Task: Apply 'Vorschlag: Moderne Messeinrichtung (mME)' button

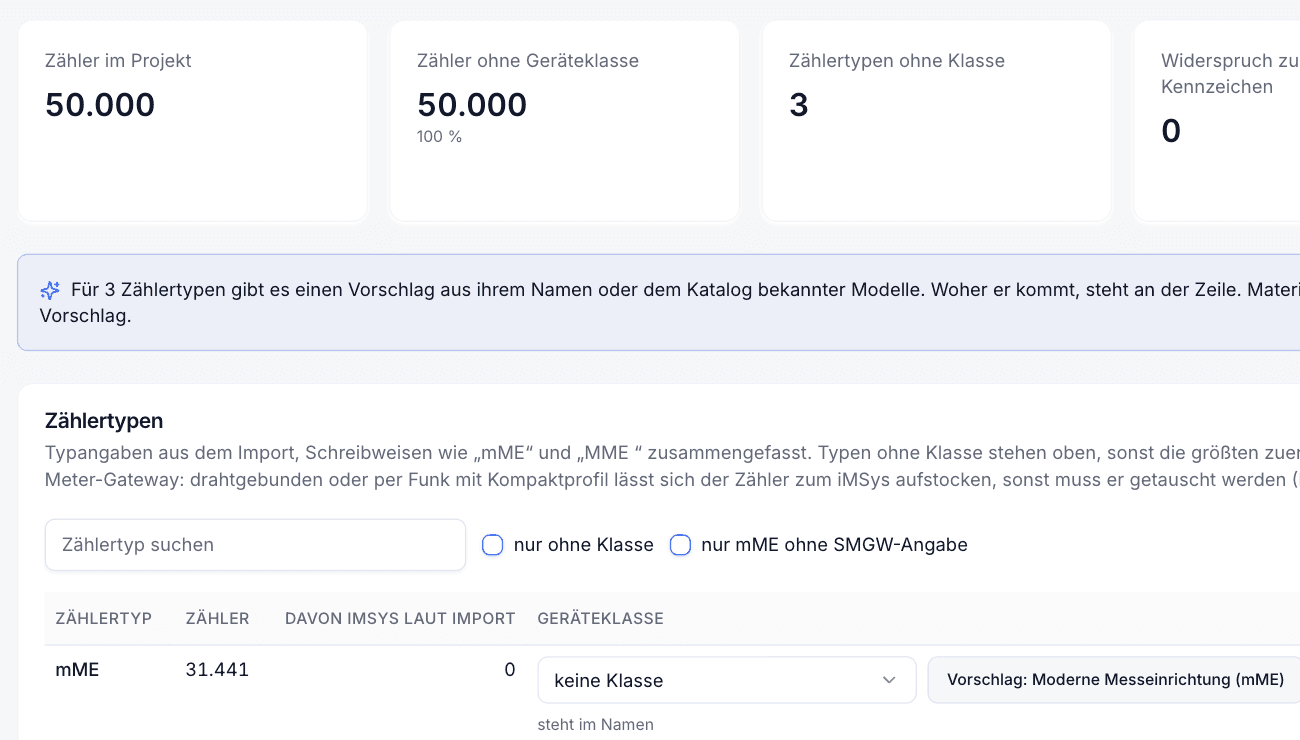Action: (1115, 680)
